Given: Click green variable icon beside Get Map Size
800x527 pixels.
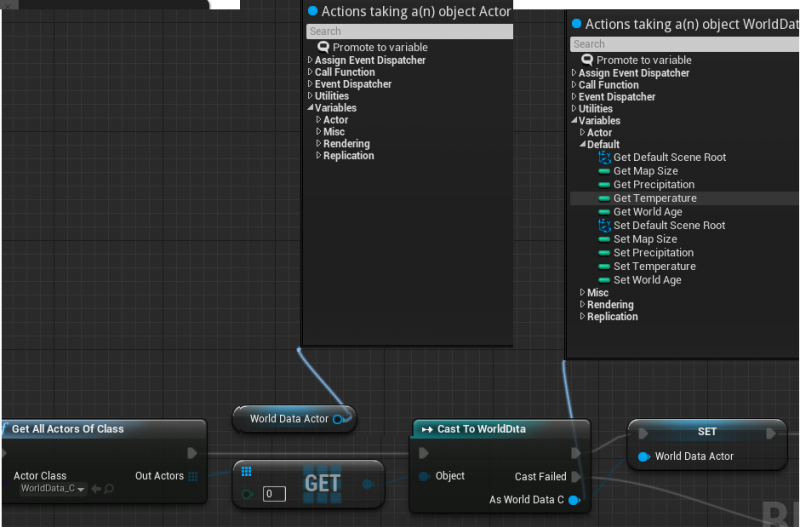Looking at the screenshot, I should 604,171.
